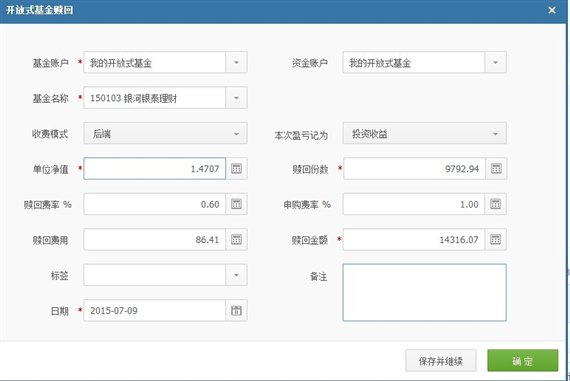Focus the 单位净值 field with 1.4707
Screen dimensions: 570x381
155,169
